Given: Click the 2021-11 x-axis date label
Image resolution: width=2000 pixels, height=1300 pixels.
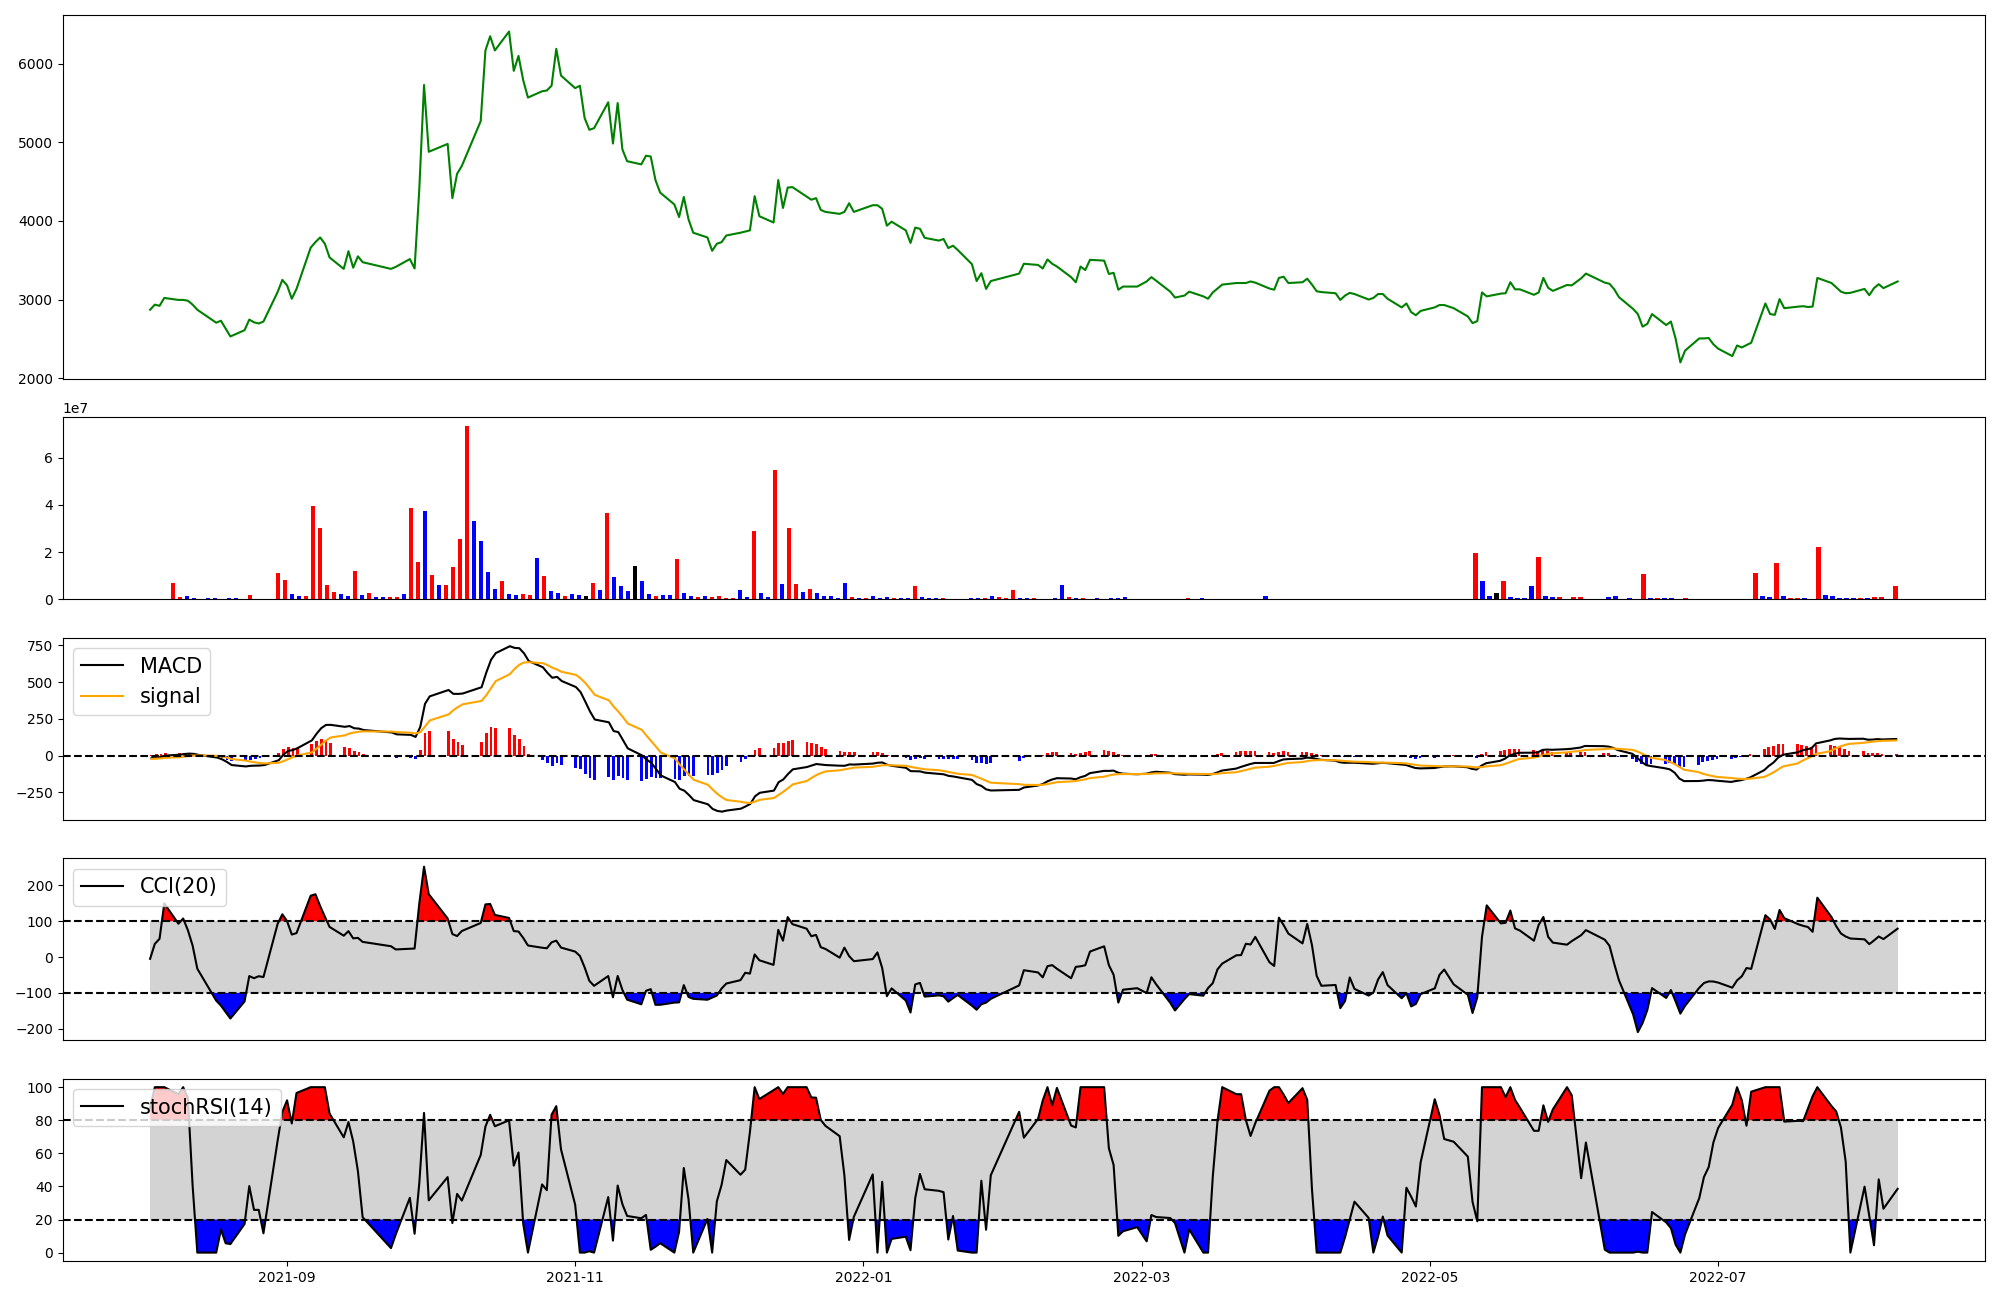Looking at the screenshot, I should point(575,1276).
